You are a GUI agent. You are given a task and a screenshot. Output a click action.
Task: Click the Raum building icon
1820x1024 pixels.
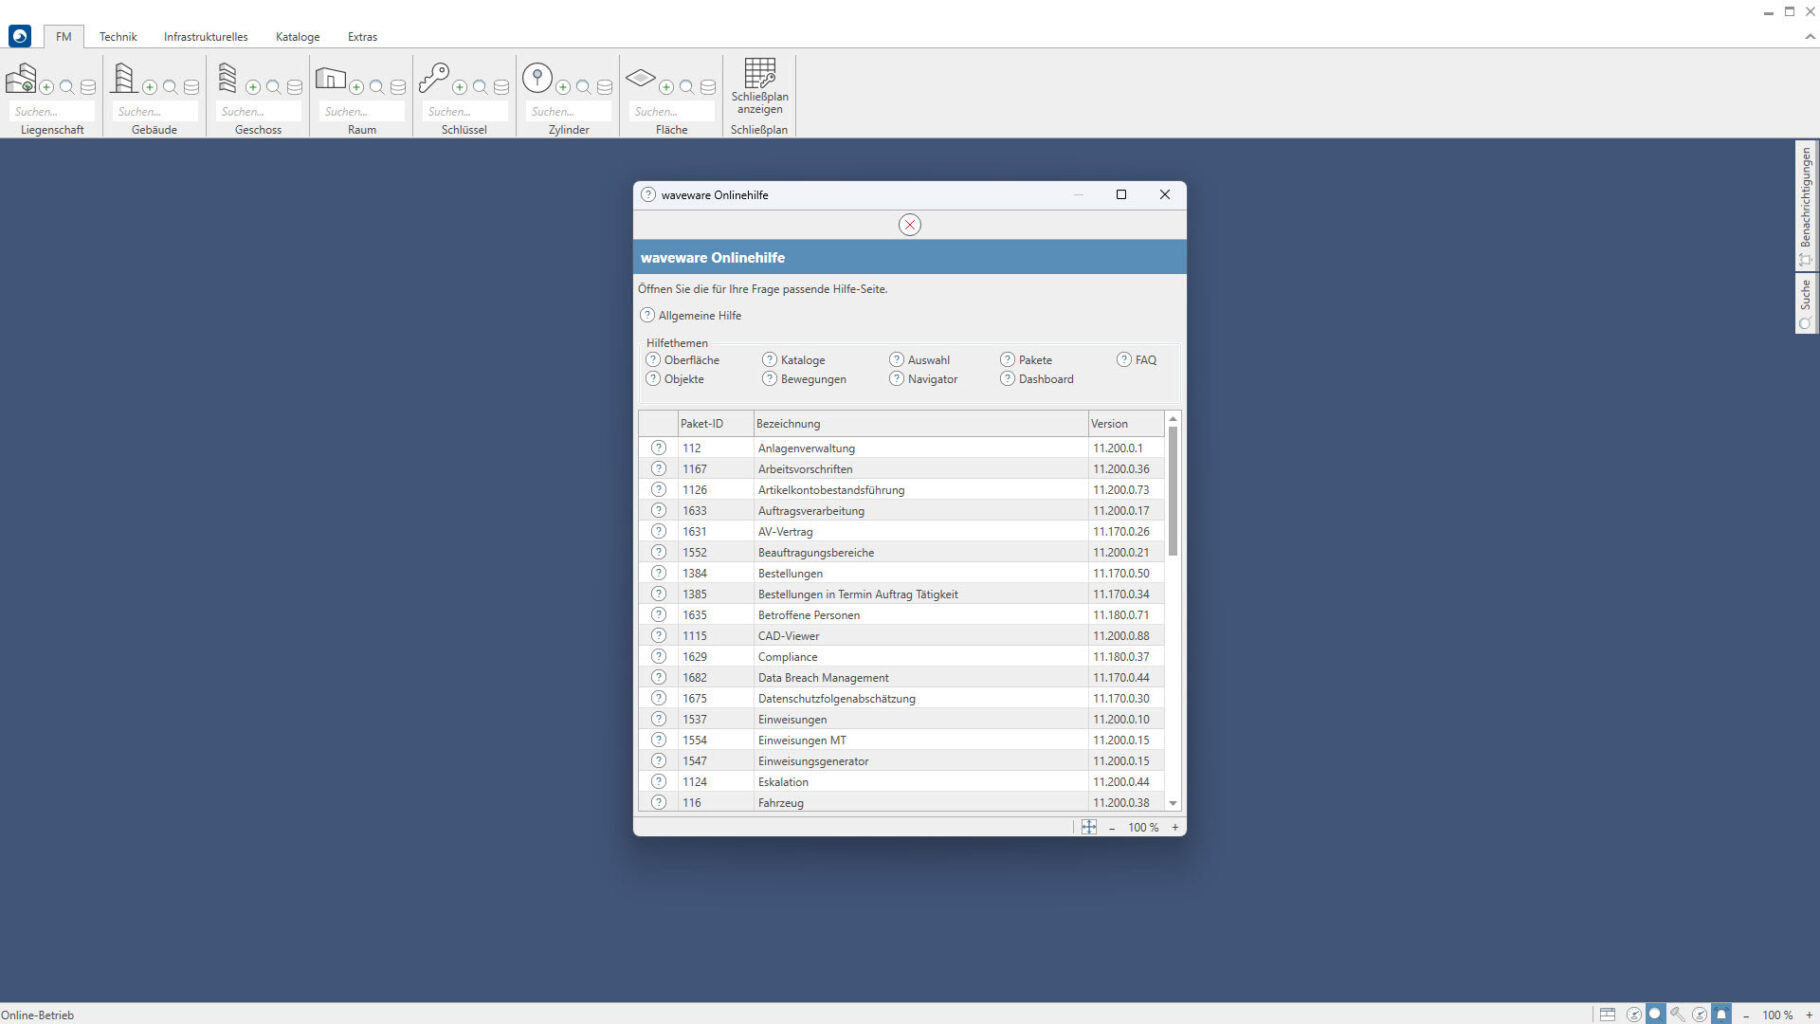(330, 78)
